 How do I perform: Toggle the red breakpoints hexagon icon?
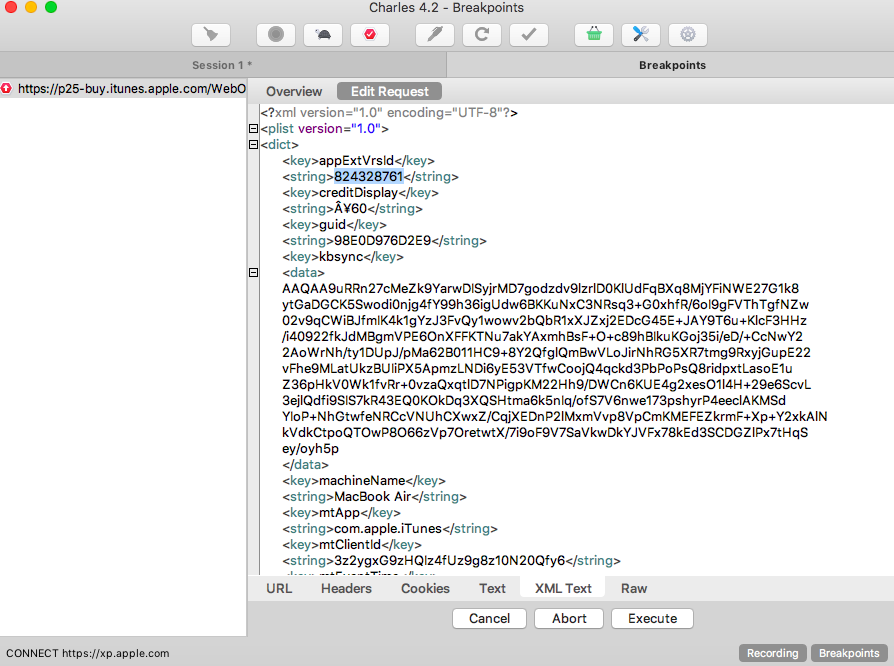click(370, 35)
